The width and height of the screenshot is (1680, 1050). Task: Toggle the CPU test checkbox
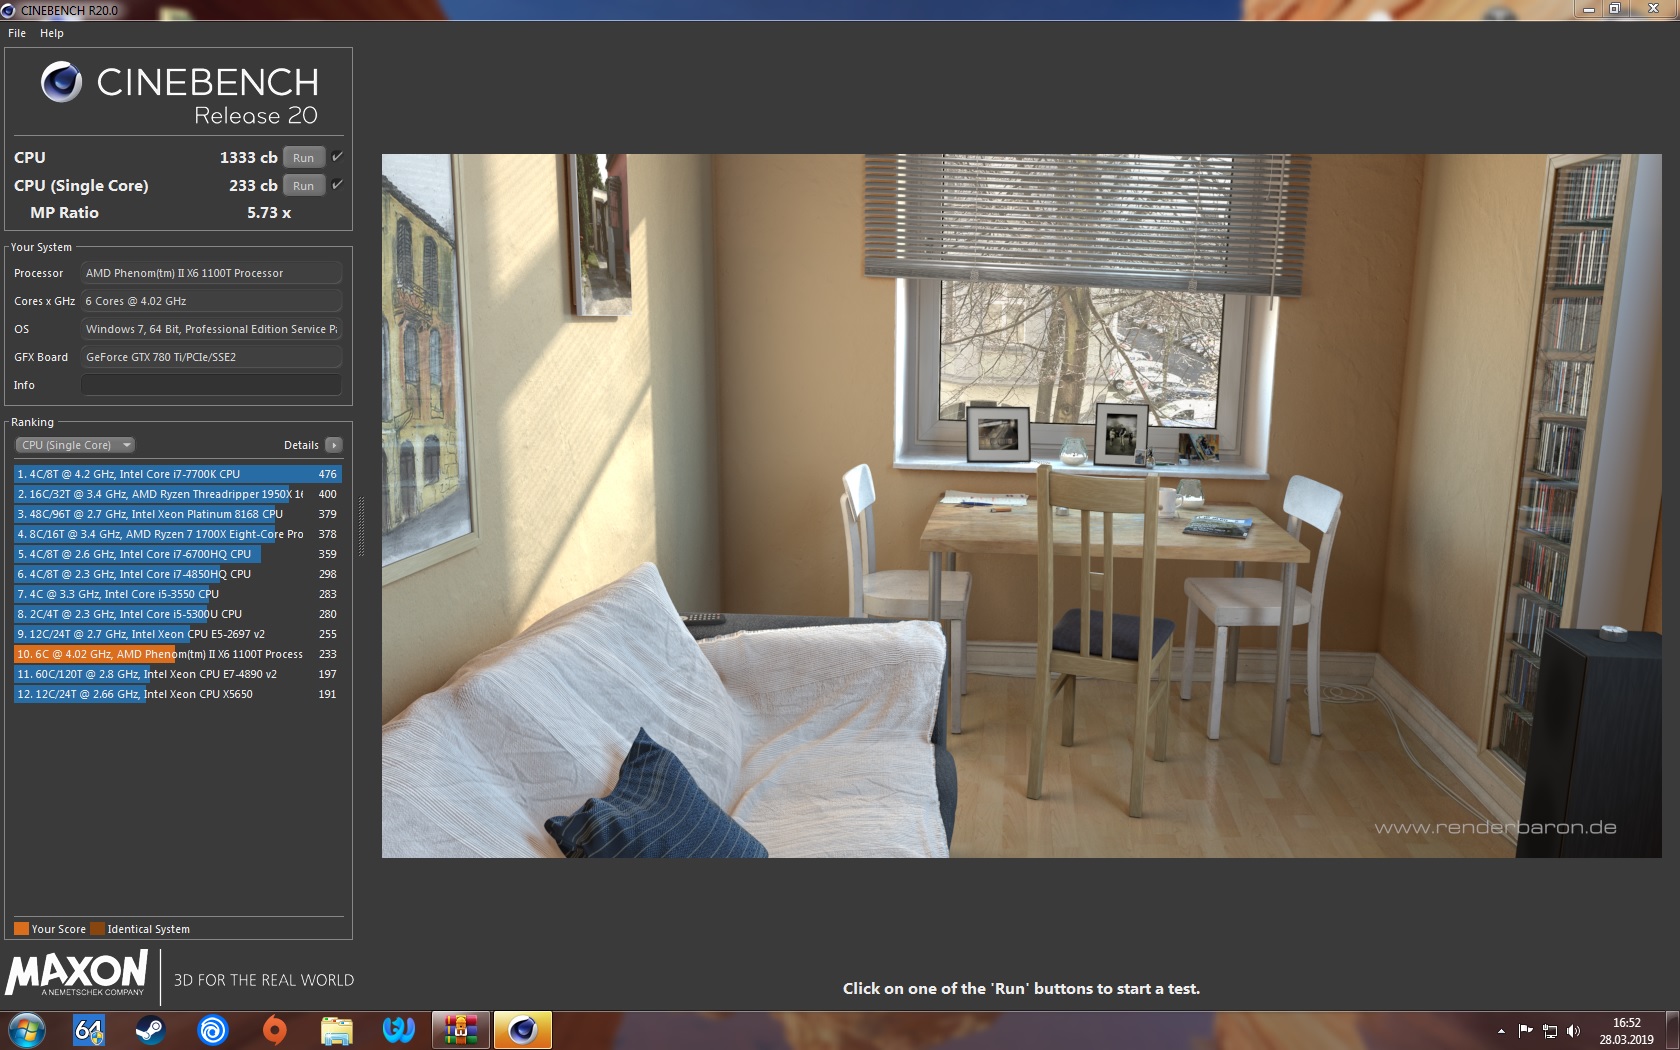point(337,157)
